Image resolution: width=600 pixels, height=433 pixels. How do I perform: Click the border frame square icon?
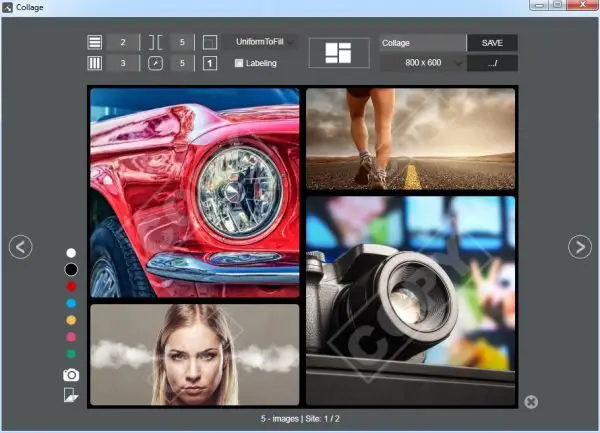click(x=210, y=42)
